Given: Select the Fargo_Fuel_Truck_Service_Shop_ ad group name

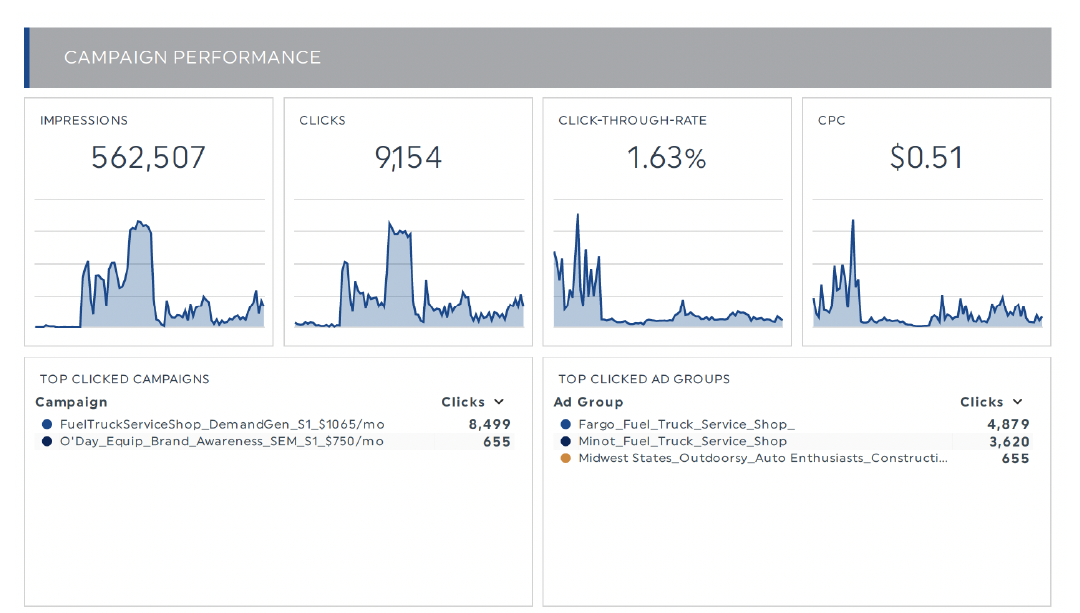Looking at the screenshot, I should pyautogui.click(x=686, y=424).
